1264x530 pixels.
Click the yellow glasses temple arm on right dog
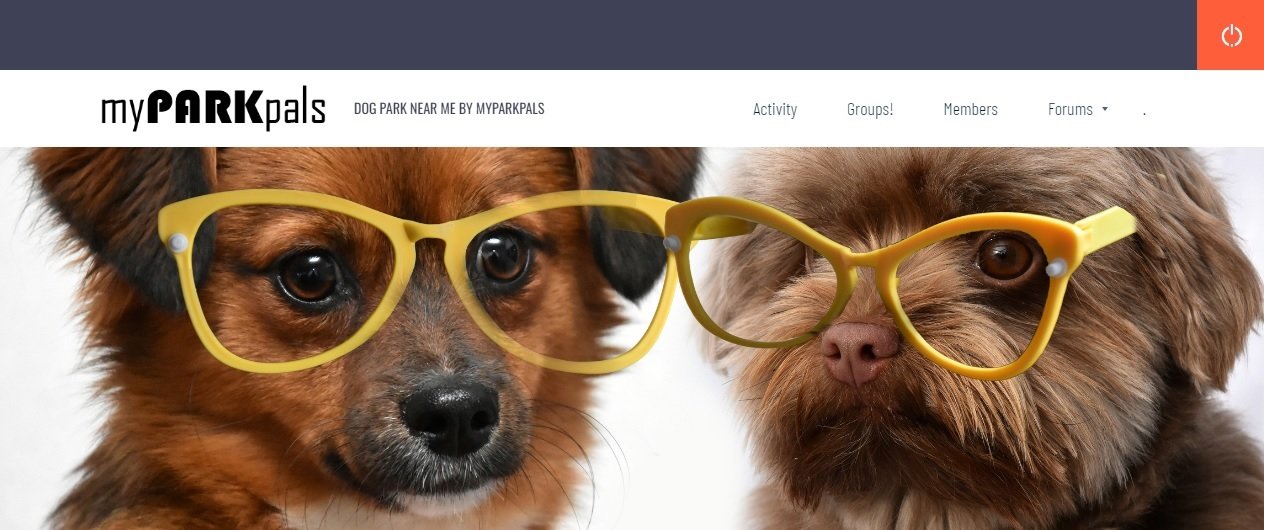(1105, 228)
